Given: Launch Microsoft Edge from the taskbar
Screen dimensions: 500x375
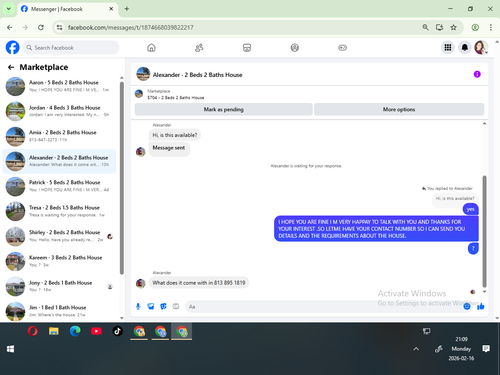Looking at the screenshot, I should 75,331.
